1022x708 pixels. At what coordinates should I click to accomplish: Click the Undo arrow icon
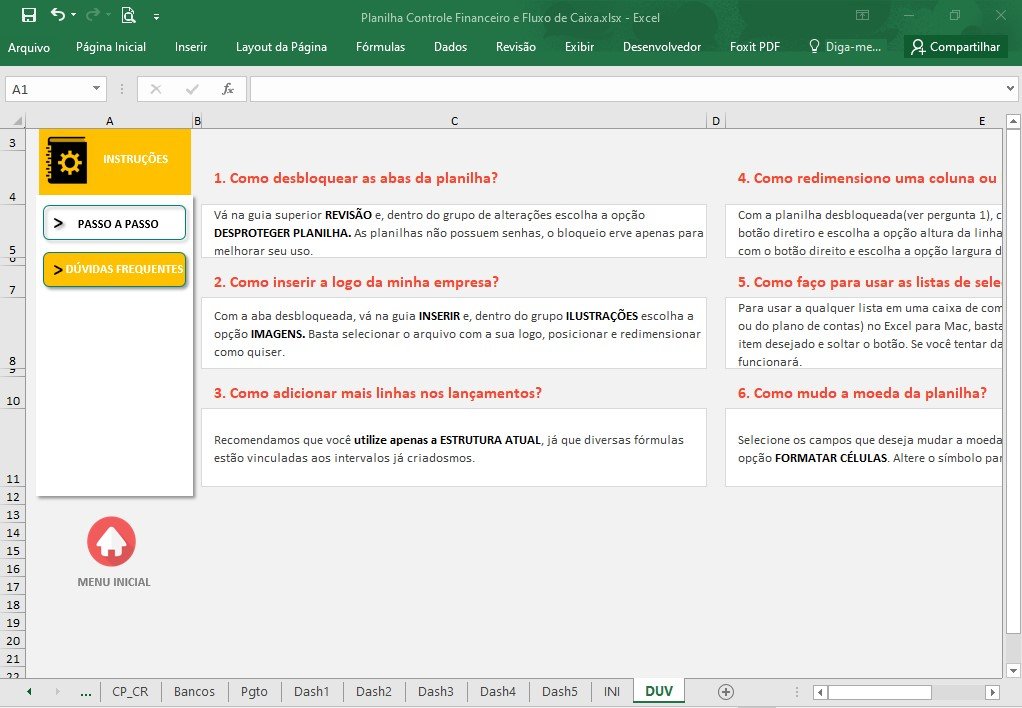(x=58, y=14)
